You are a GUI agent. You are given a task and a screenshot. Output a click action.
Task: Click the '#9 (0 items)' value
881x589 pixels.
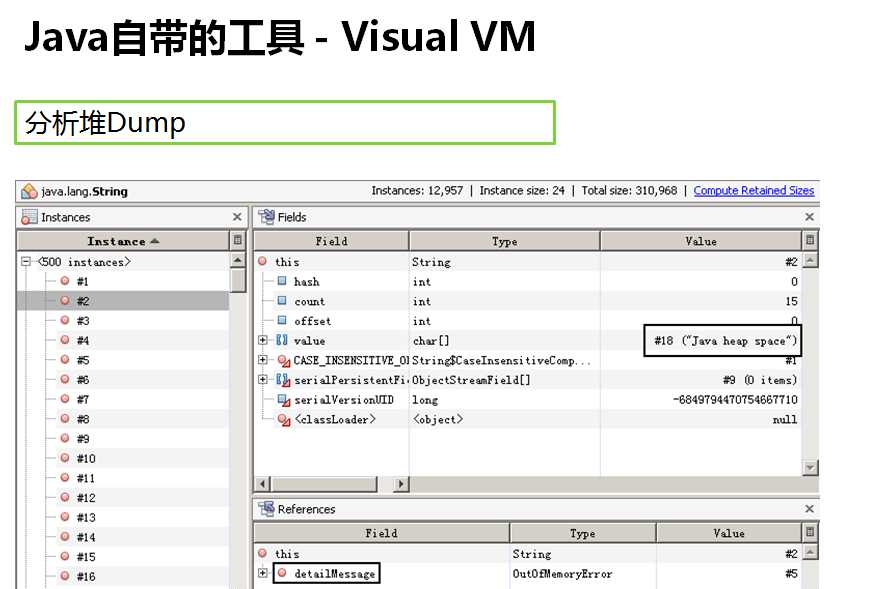click(760, 380)
